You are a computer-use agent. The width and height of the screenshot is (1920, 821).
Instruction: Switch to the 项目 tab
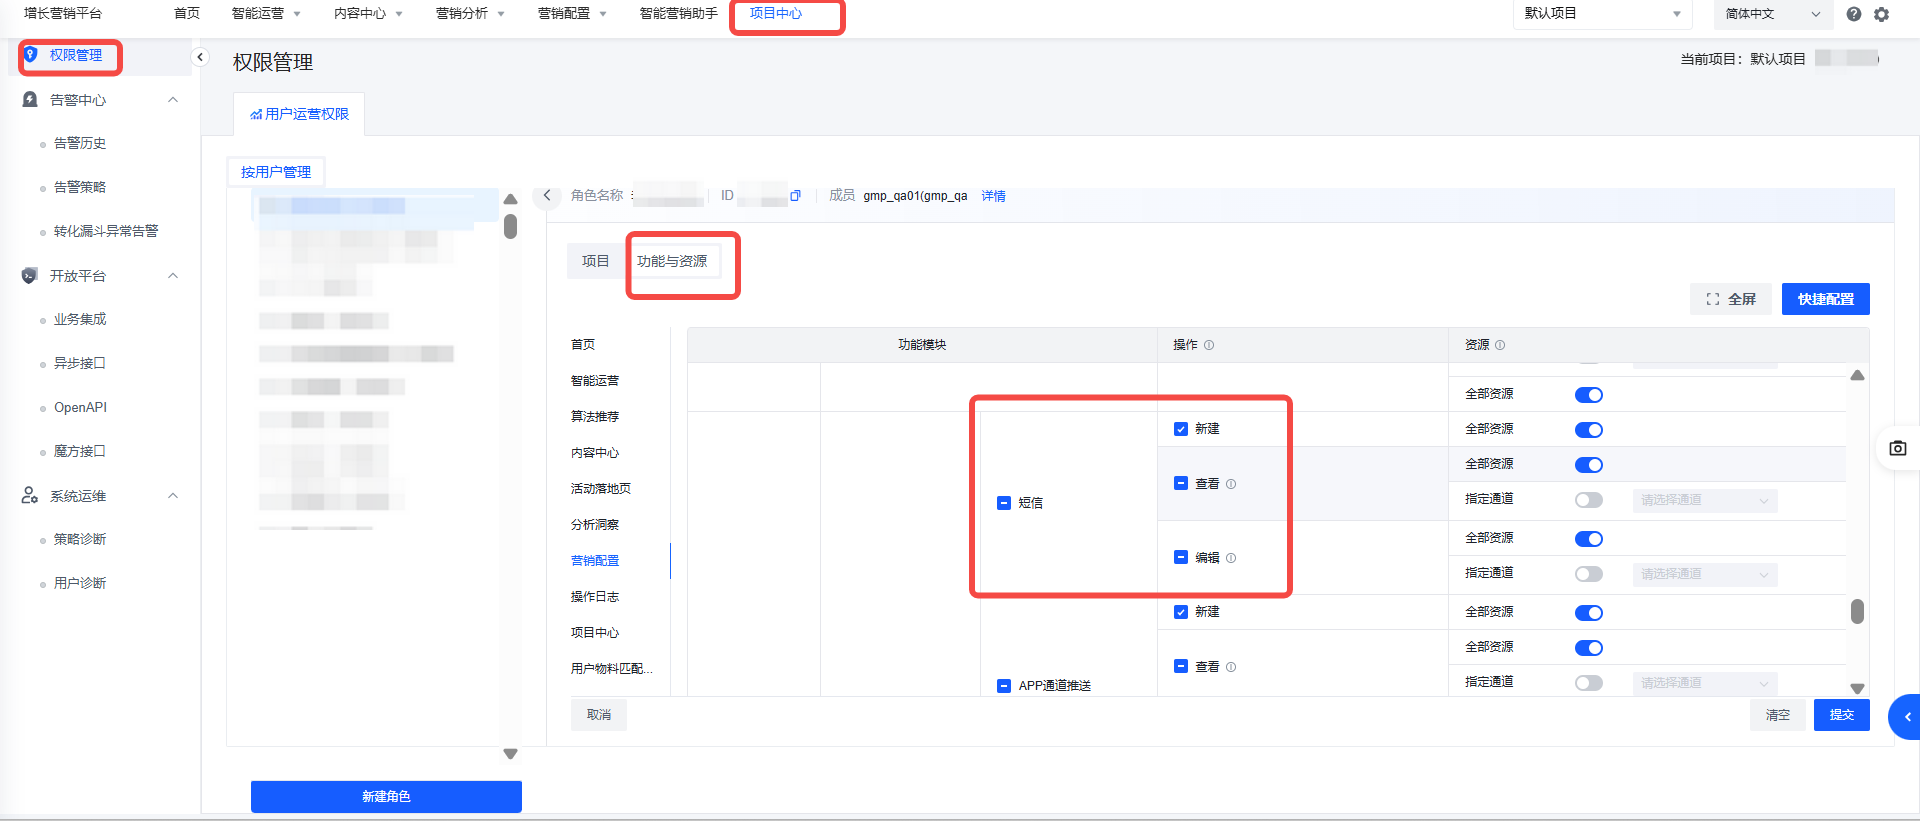tap(595, 261)
